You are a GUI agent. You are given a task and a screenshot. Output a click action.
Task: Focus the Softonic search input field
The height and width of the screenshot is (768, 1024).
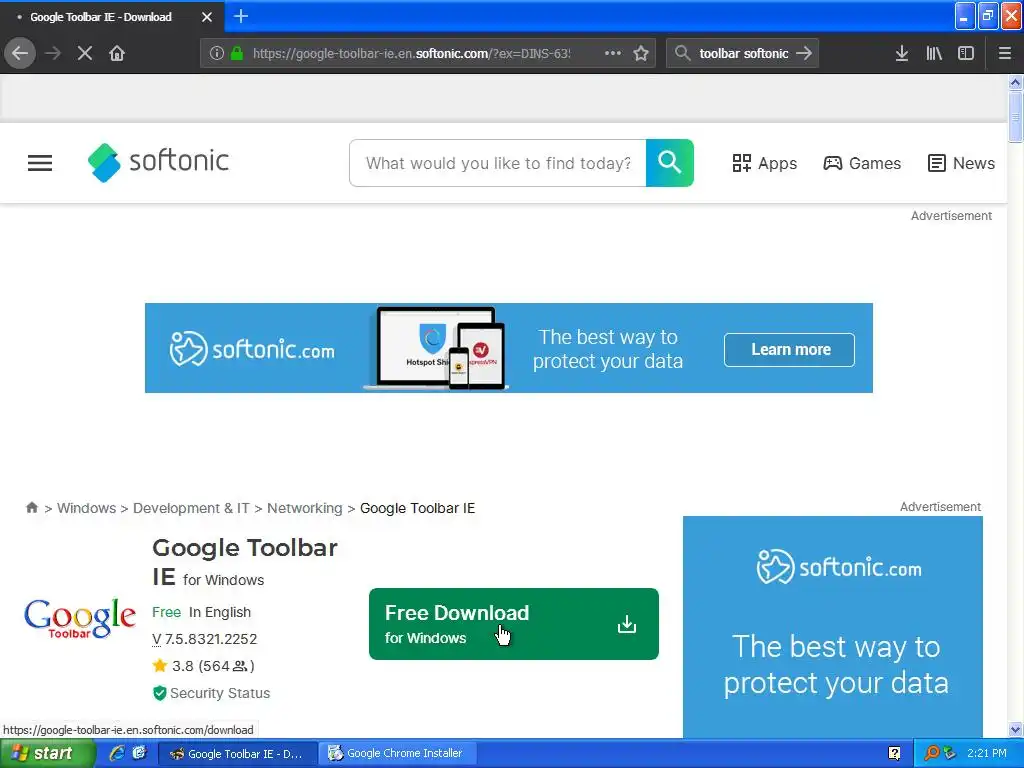point(498,163)
